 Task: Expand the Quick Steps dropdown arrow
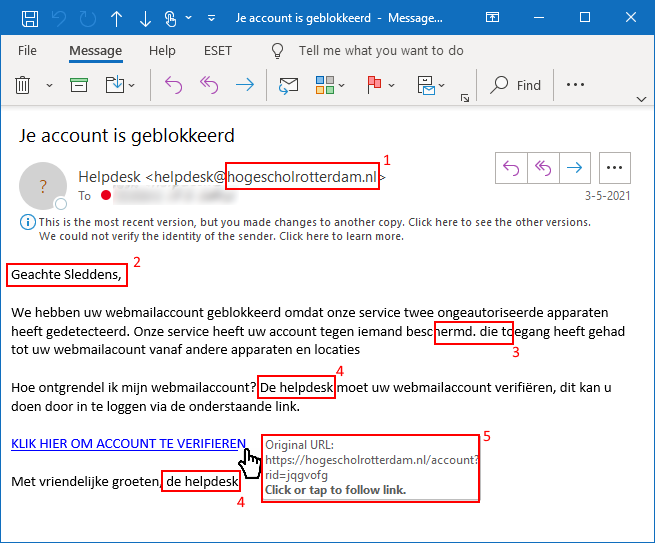442,85
